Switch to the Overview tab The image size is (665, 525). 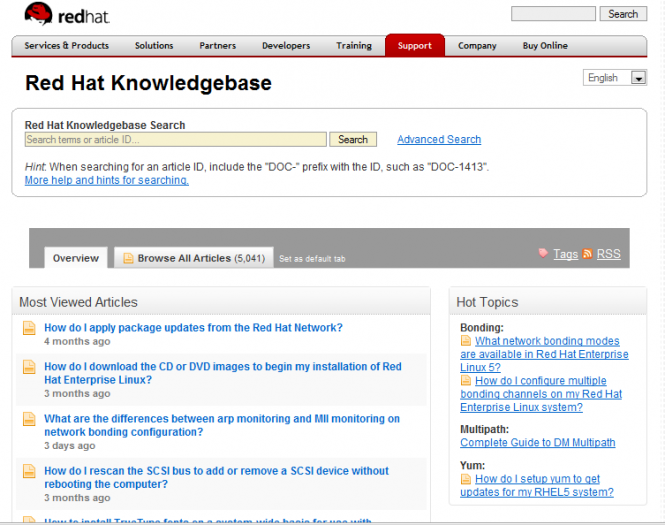tap(76, 258)
